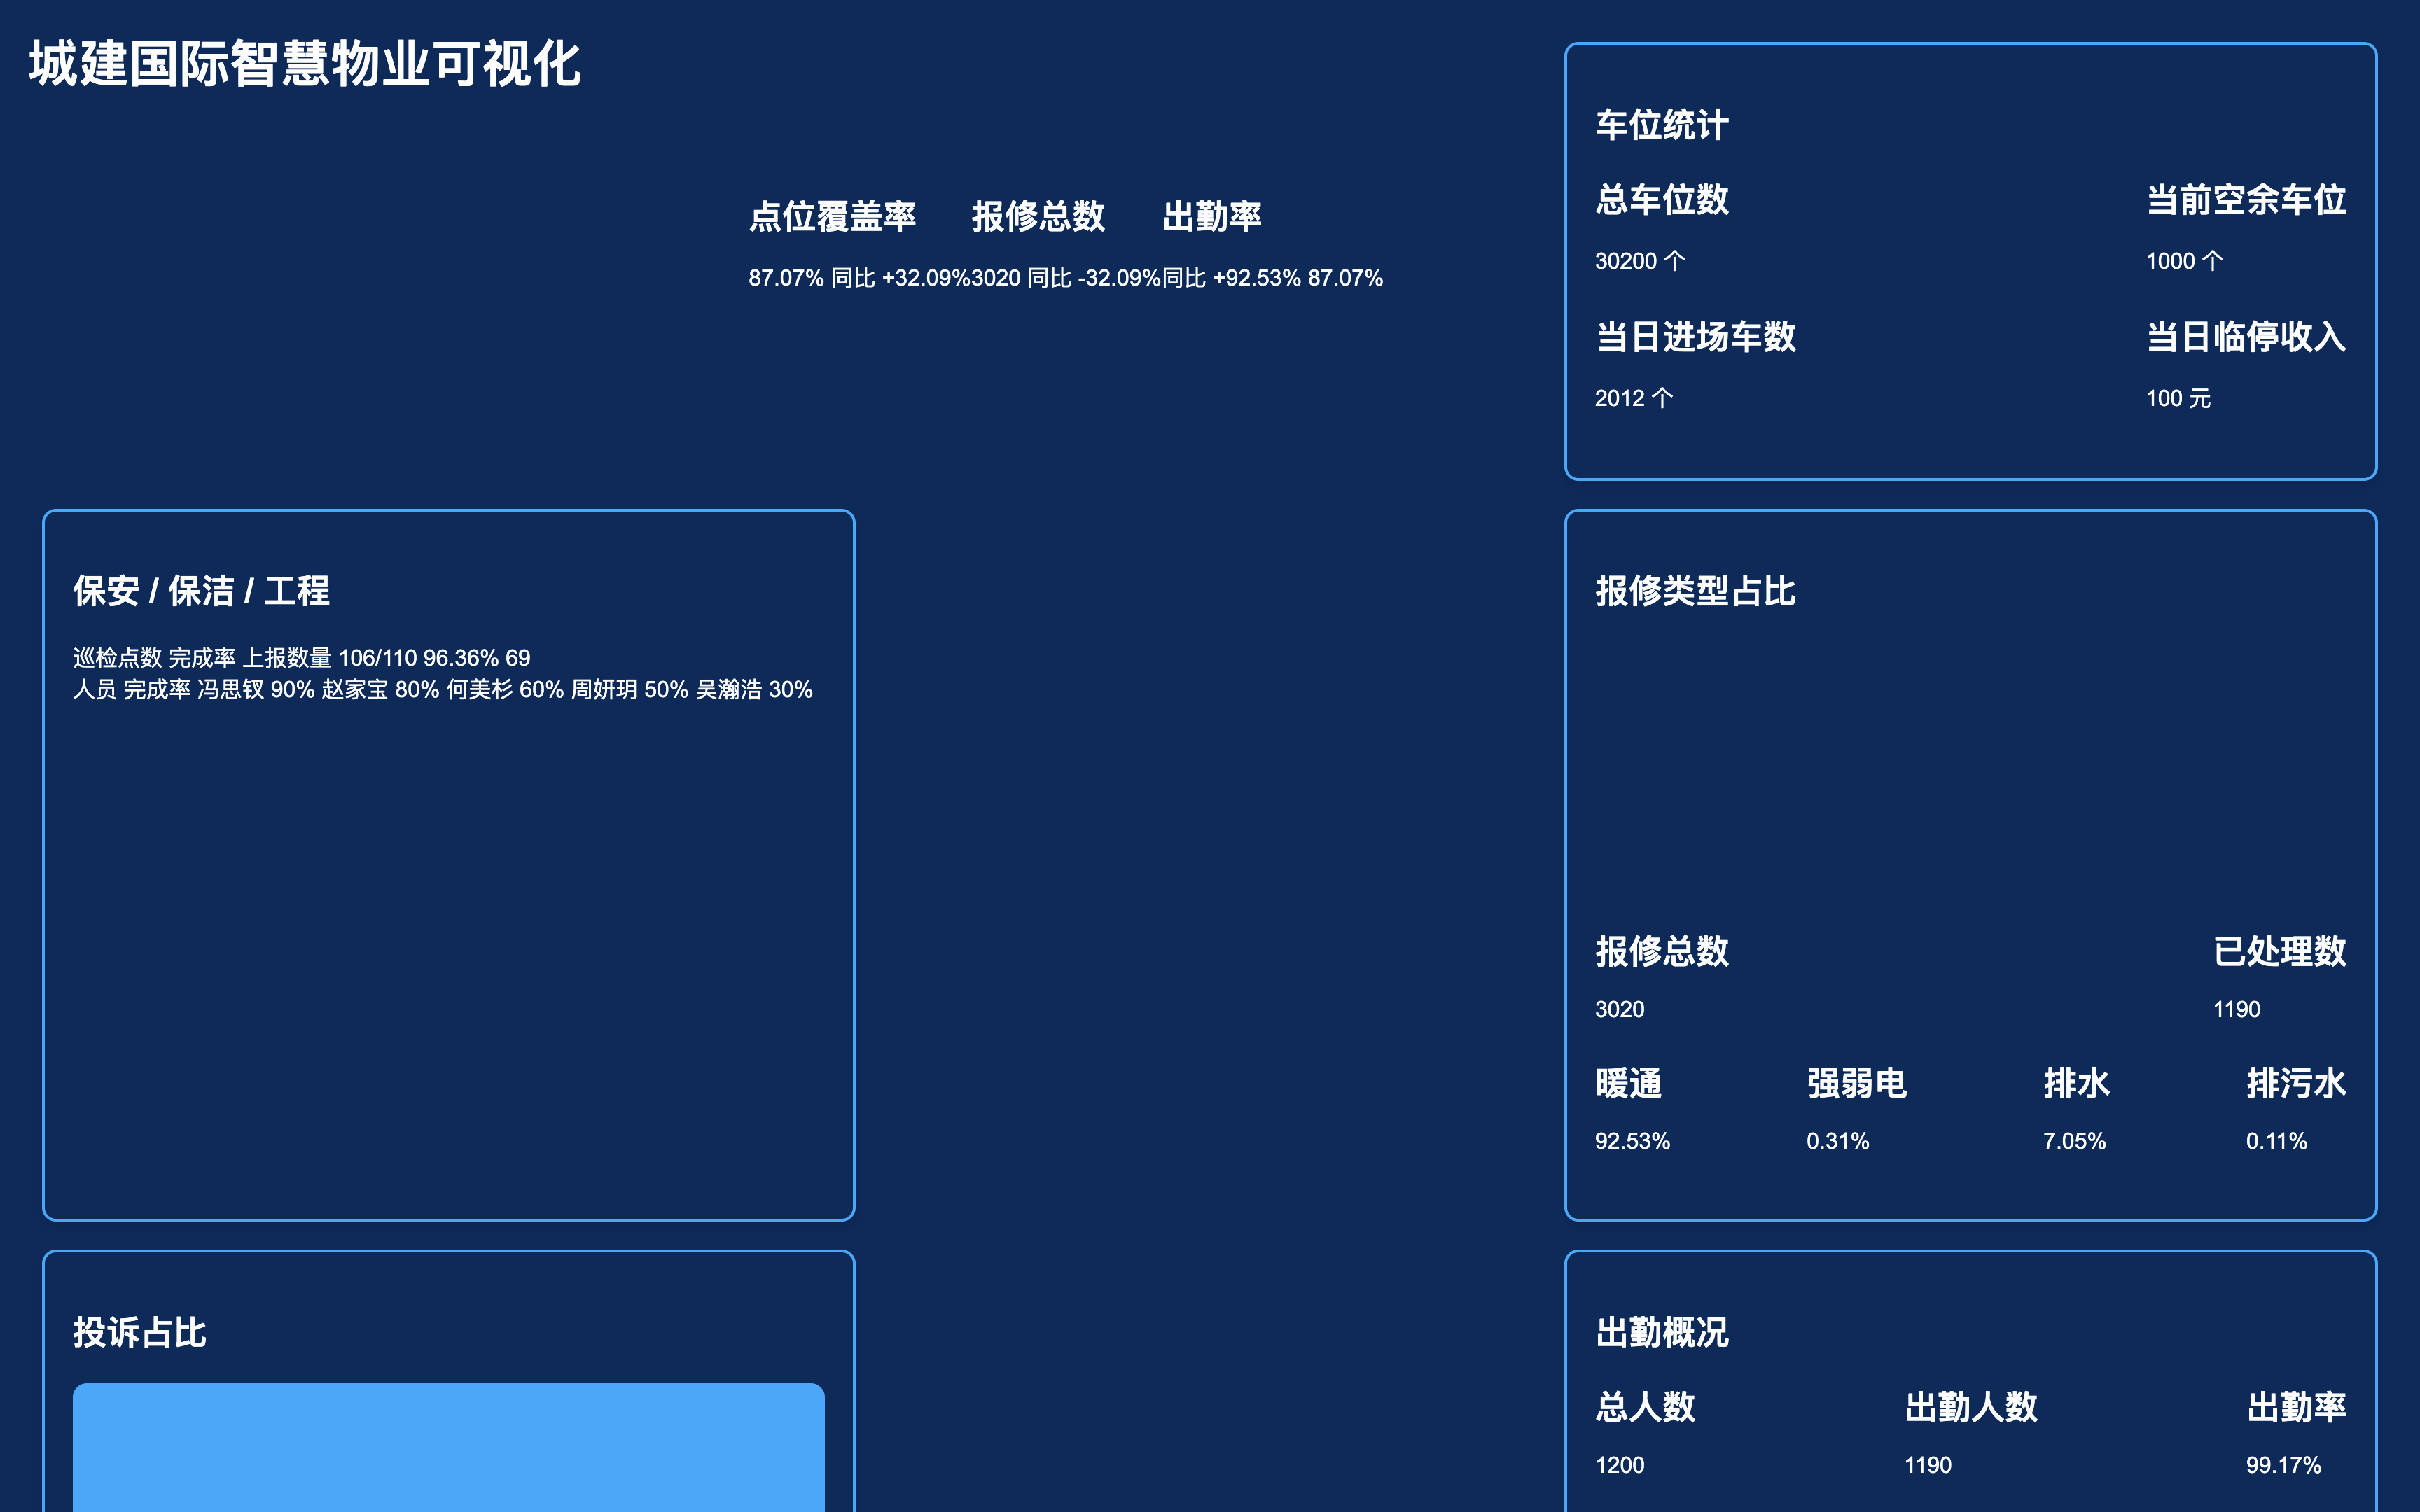Click the 当日临停收入 label
The width and height of the screenshot is (2420, 1512).
2245,337
